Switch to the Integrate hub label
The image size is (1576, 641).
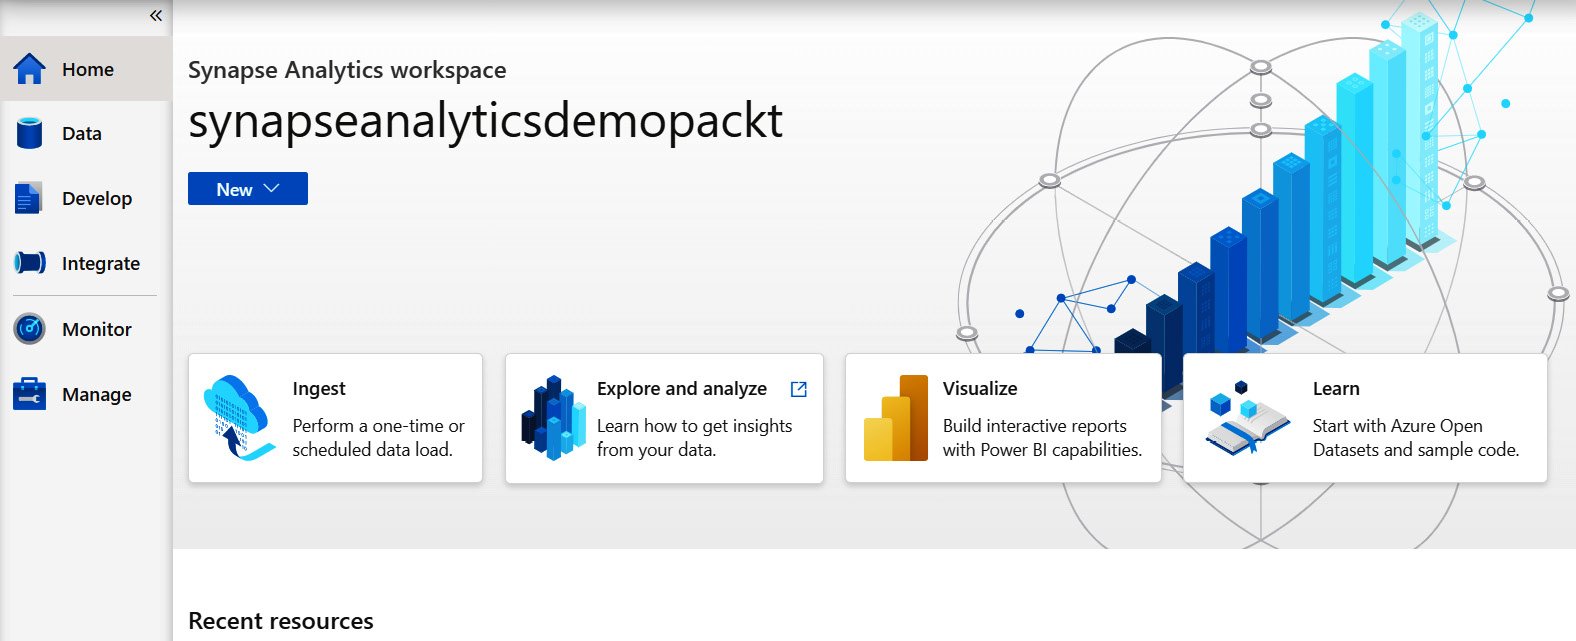coord(101,263)
